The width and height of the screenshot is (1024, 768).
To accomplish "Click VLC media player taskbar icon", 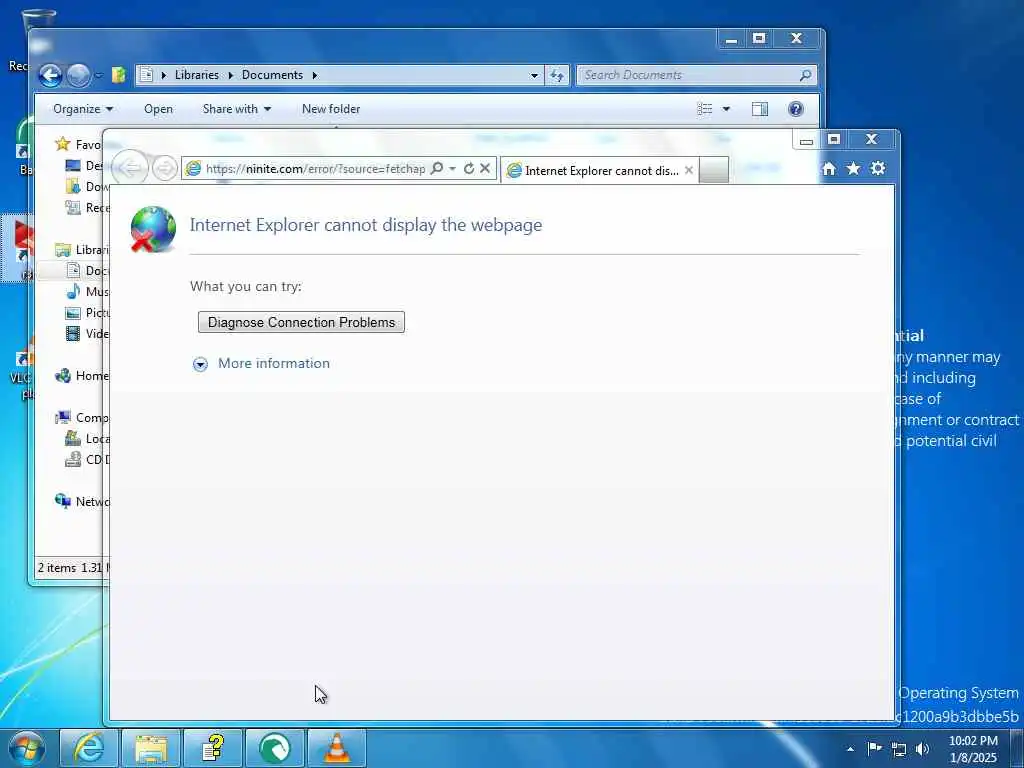I will (x=337, y=748).
